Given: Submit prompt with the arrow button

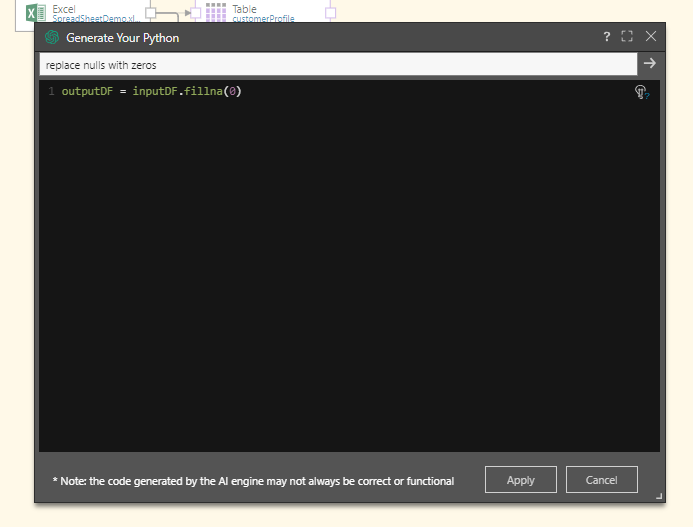Looking at the screenshot, I should [x=649, y=64].
